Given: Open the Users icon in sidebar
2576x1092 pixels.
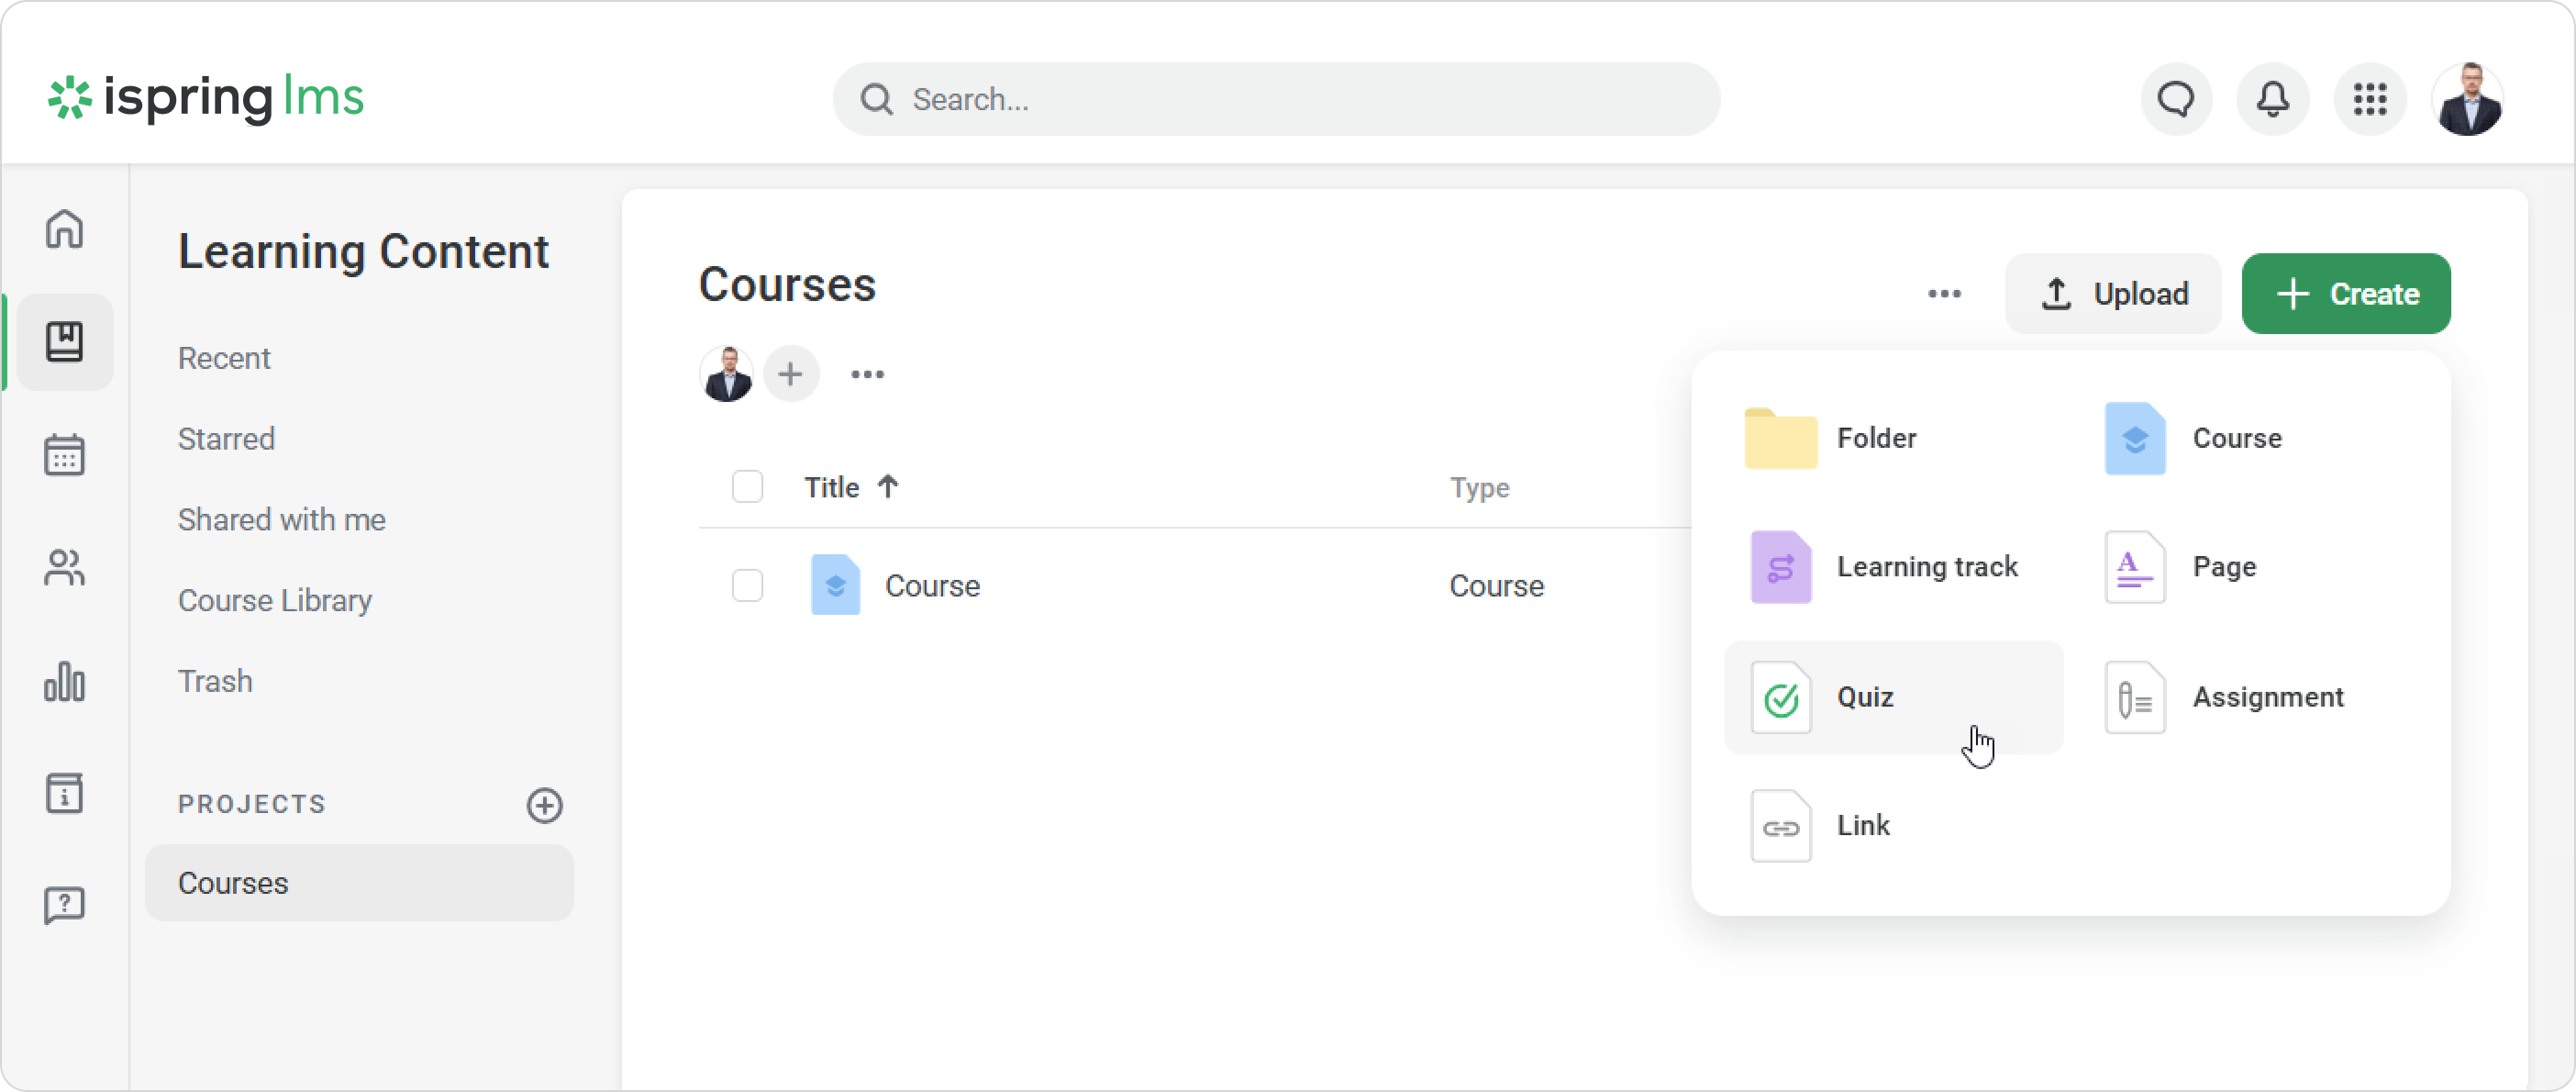Looking at the screenshot, I should [64, 568].
